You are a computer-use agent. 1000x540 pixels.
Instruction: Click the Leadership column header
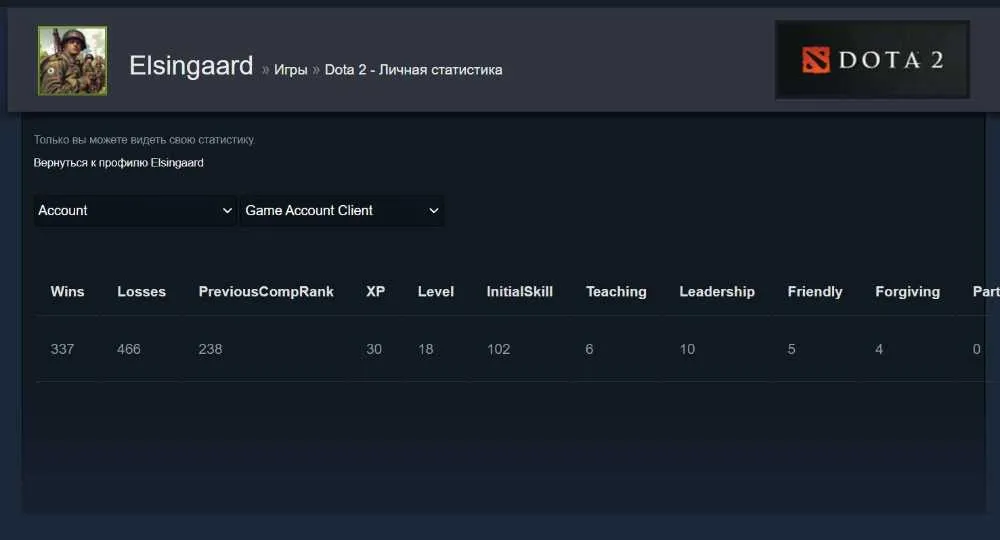pyautogui.click(x=717, y=291)
